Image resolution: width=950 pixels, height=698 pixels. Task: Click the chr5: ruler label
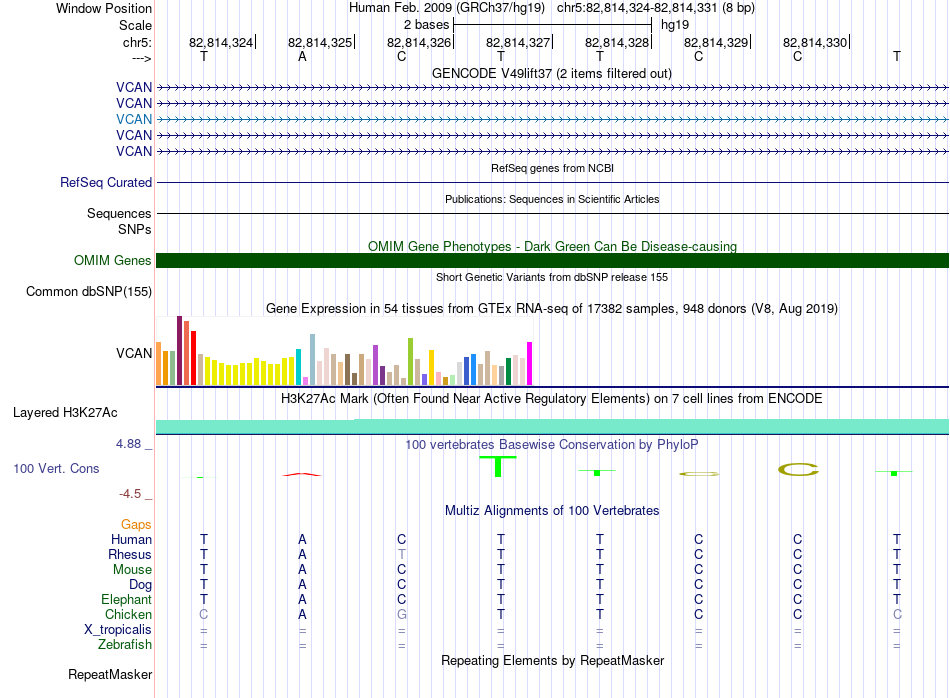[x=138, y=42]
